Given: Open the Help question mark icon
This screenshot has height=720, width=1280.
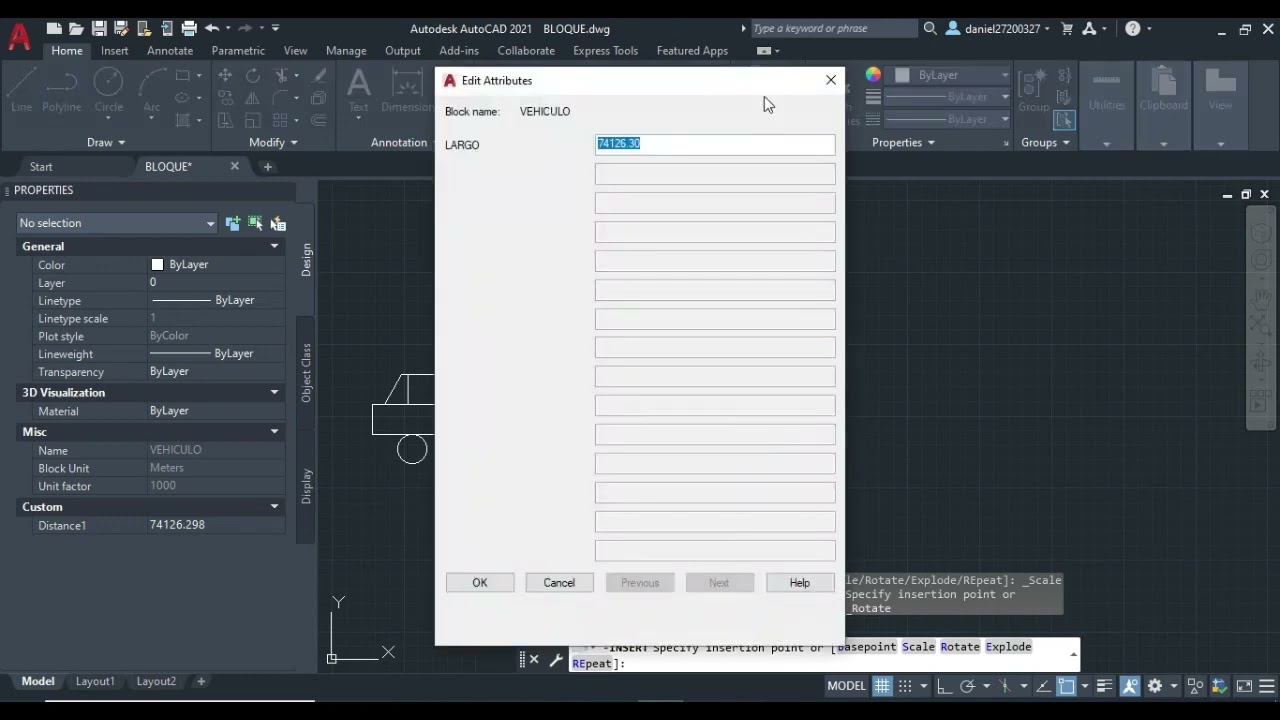Looking at the screenshot, I should [1133, 29].
